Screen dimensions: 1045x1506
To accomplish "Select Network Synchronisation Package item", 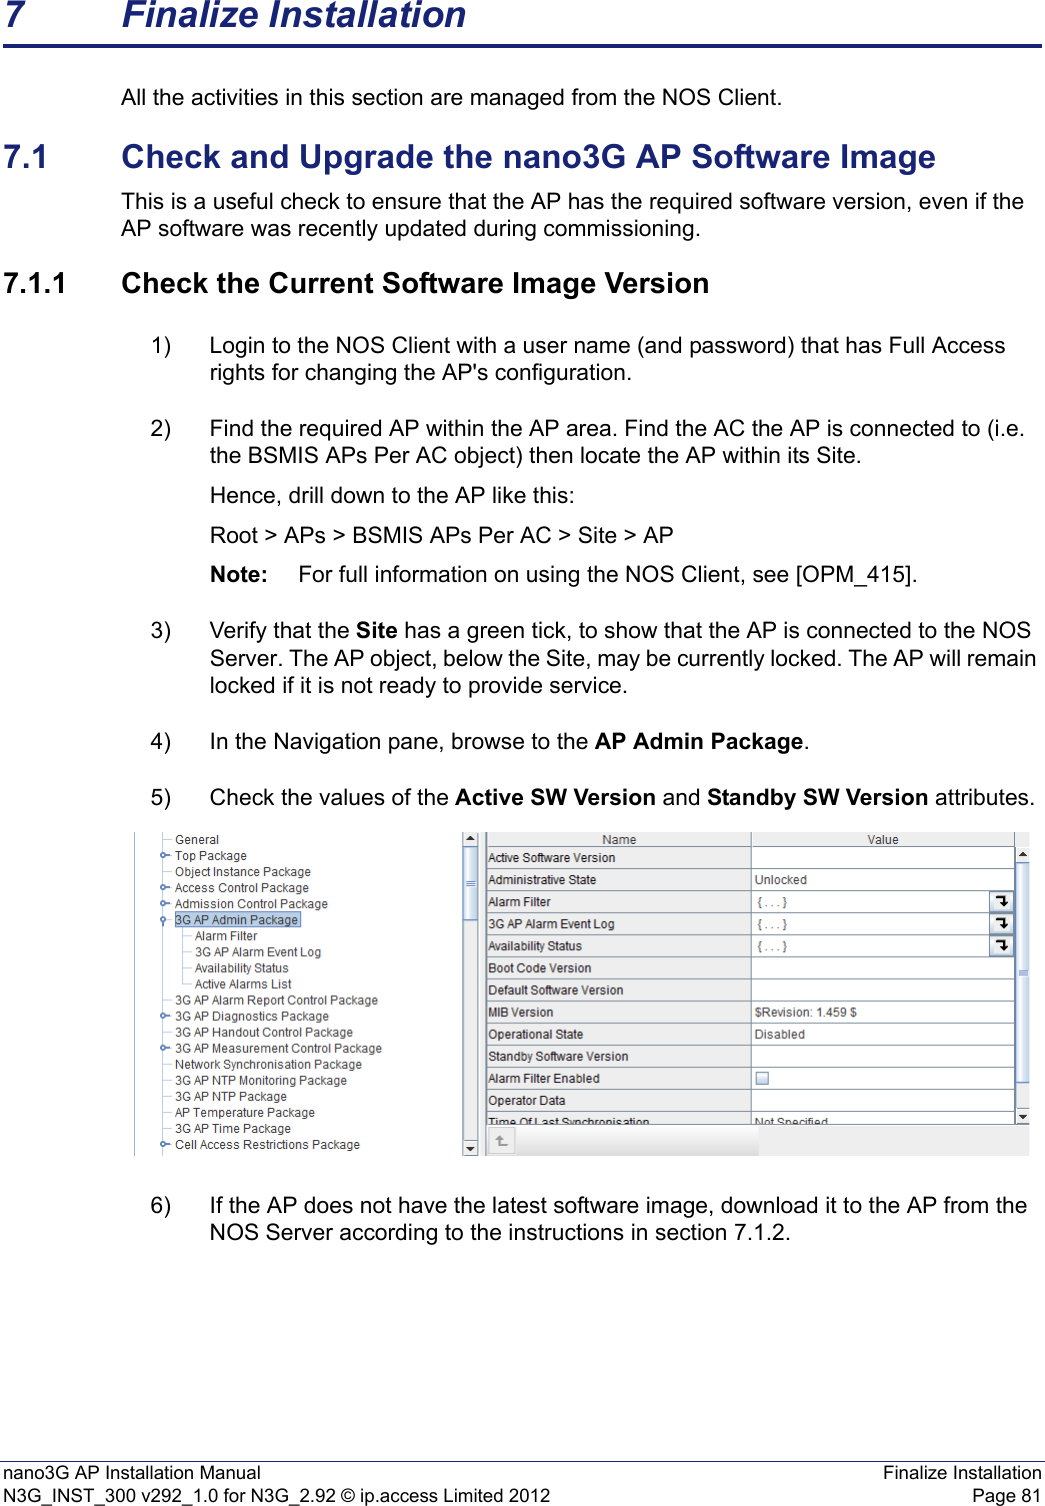I will coord(268,1064).
